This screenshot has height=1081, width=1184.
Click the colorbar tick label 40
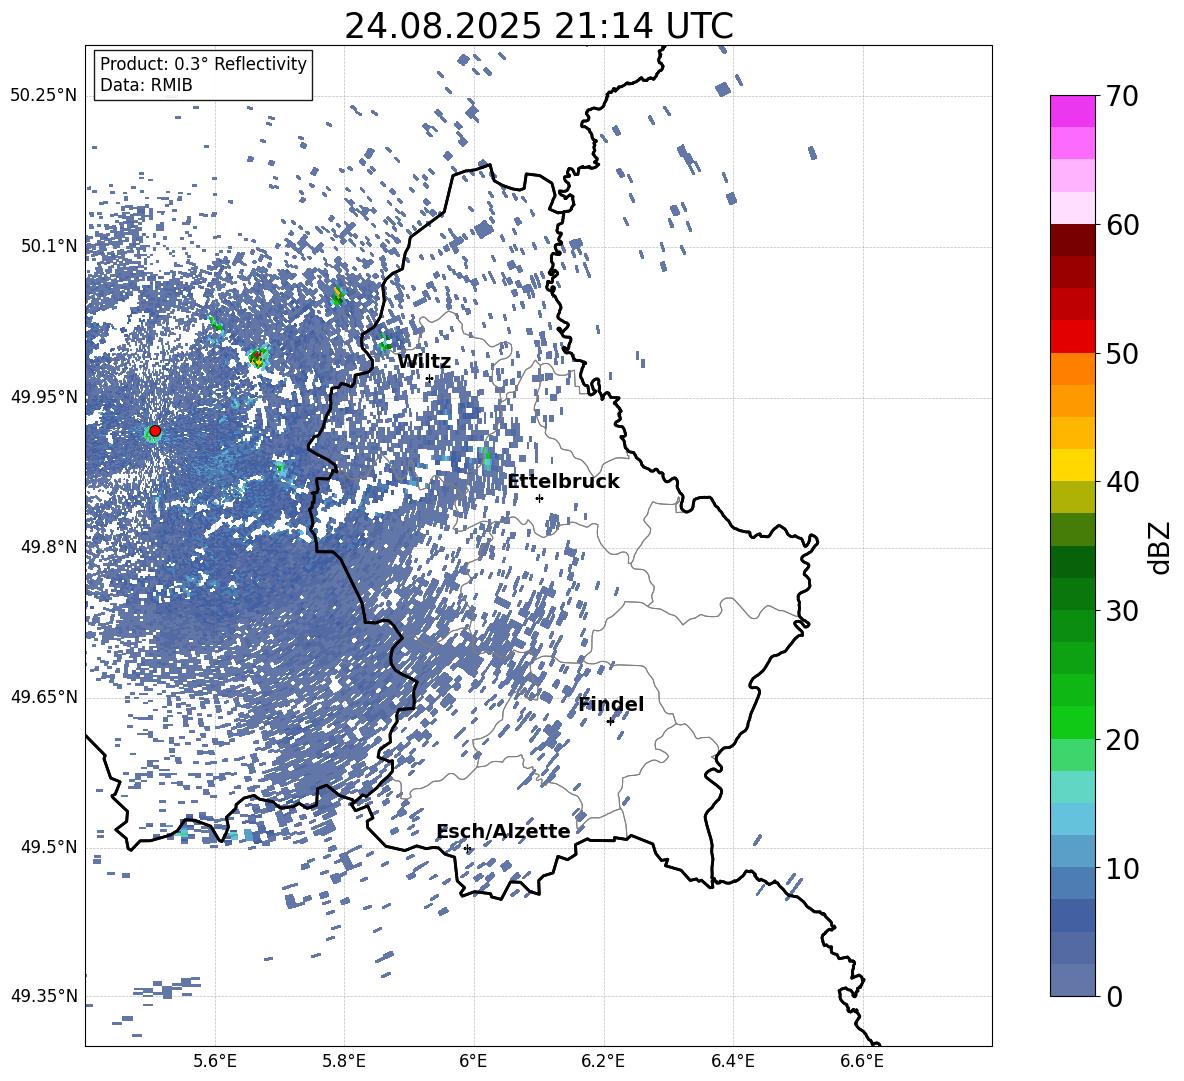pyautogui.click(x=1122, y=482)
